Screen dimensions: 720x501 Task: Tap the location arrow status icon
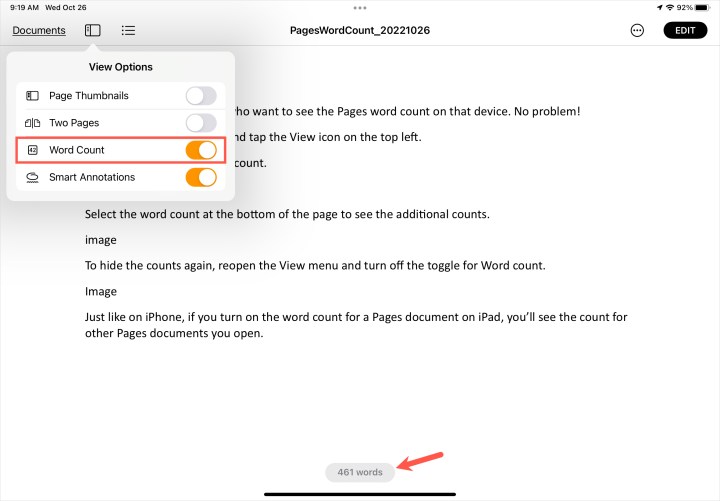point(660,7)
